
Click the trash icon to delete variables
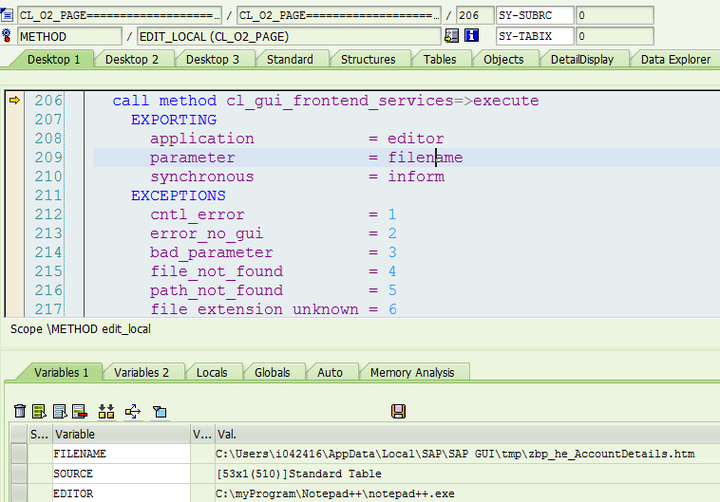pyautogui.click(x=20, y=411)
